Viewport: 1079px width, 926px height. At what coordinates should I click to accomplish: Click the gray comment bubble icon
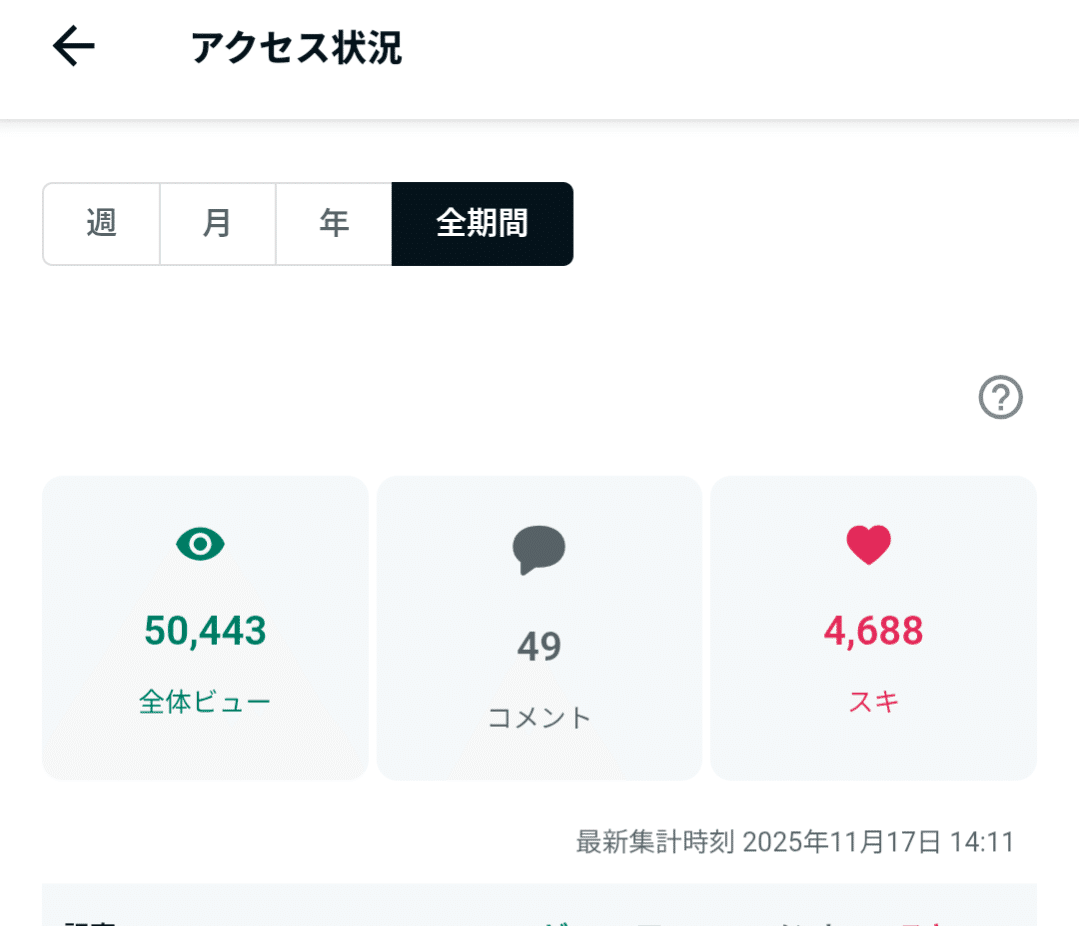pos(539,550)
